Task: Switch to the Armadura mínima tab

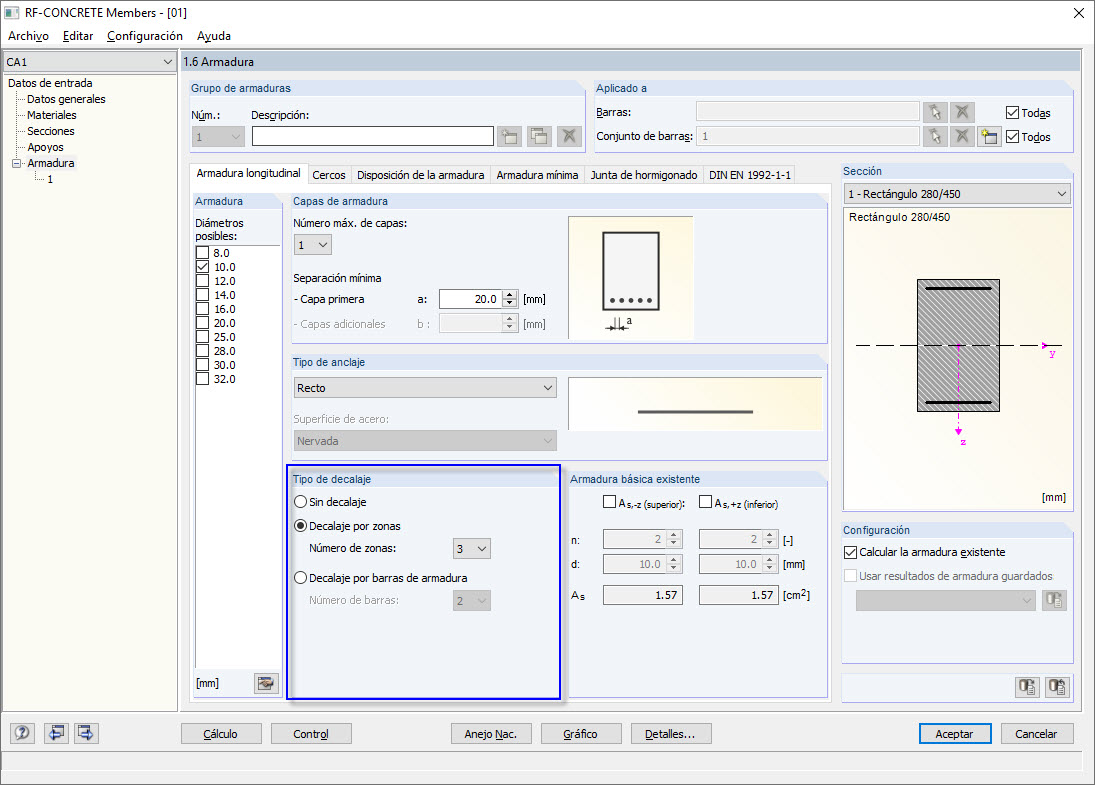Action: pyautogui.click(x=537, y=175)
